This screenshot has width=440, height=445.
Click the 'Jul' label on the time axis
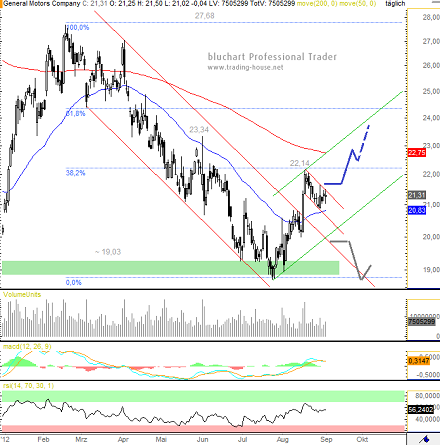point(242,440)
